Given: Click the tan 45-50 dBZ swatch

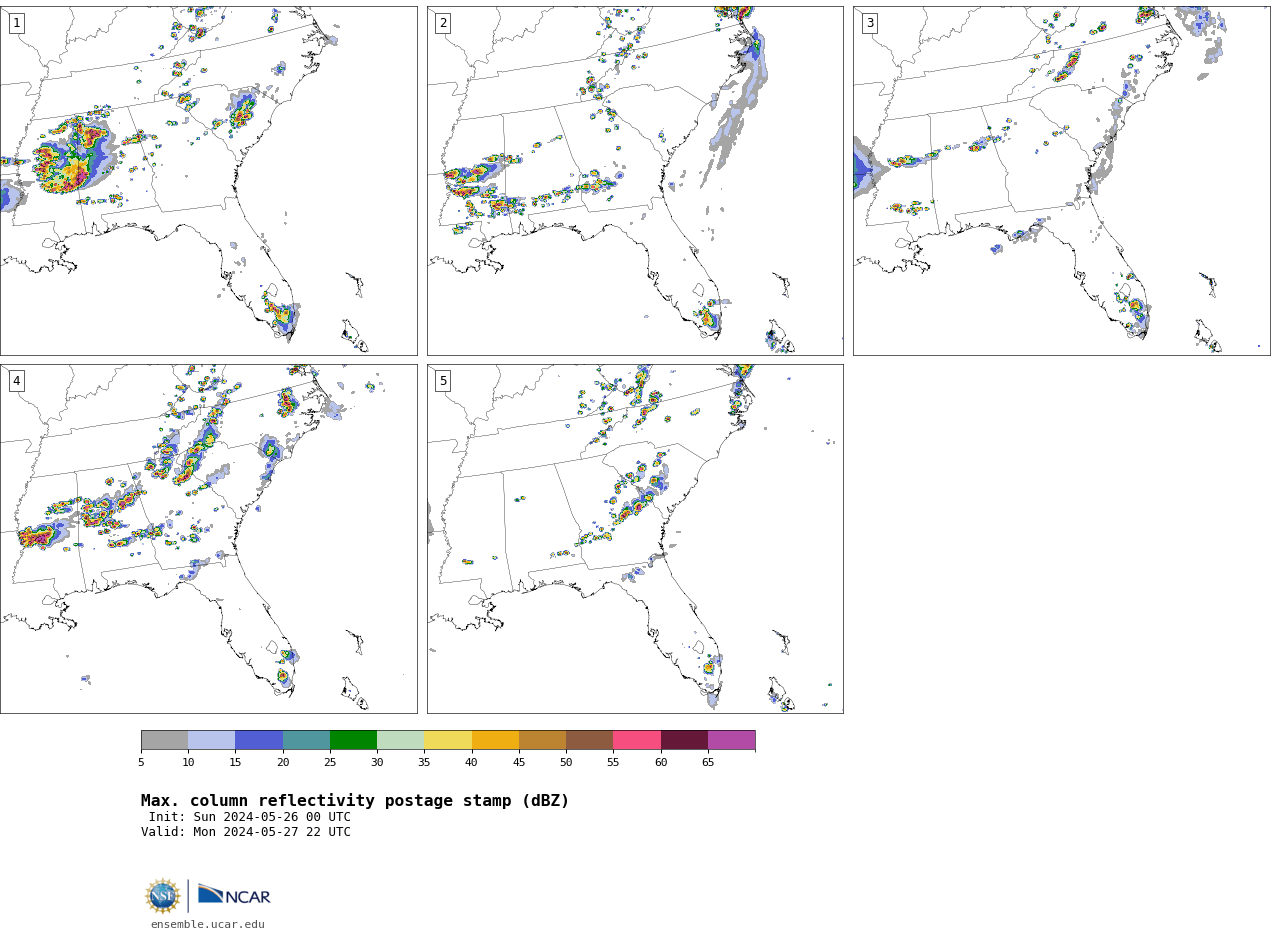Looking at the screenshot, I should 542,740.
